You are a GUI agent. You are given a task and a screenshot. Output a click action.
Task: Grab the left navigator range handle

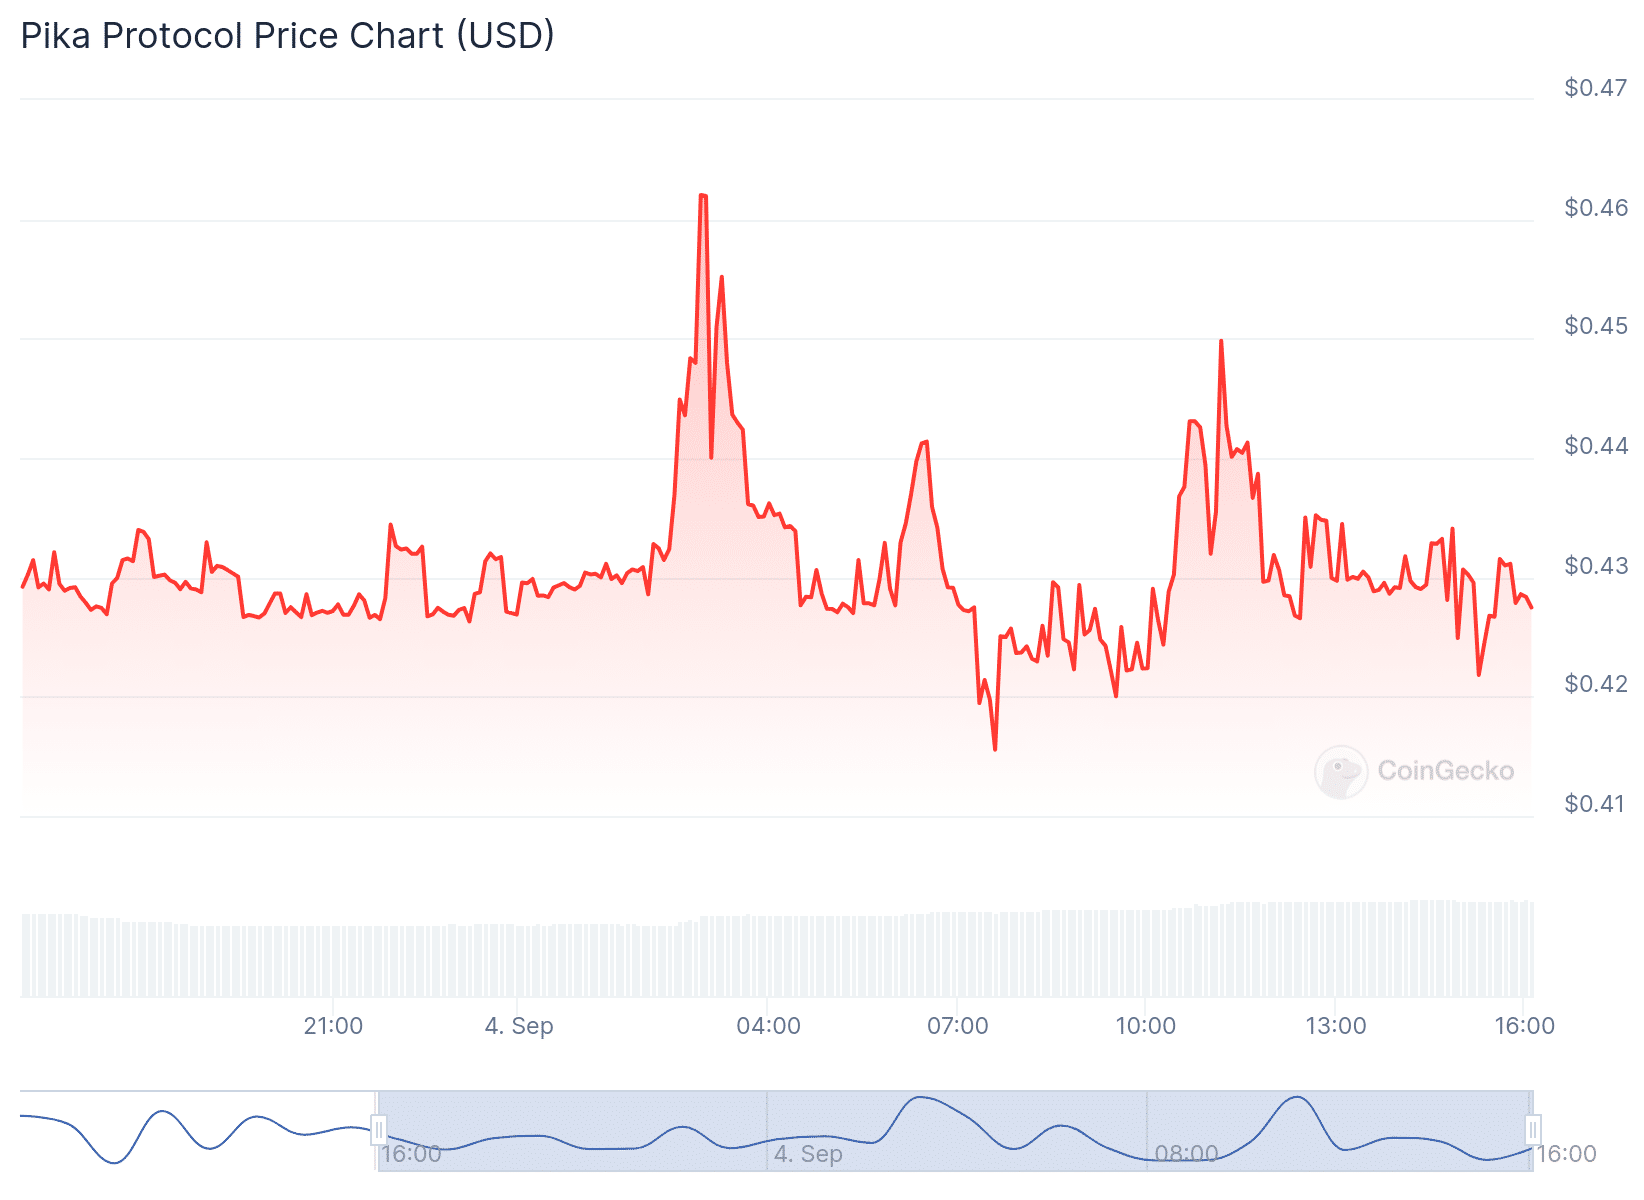pos(378,1130)
